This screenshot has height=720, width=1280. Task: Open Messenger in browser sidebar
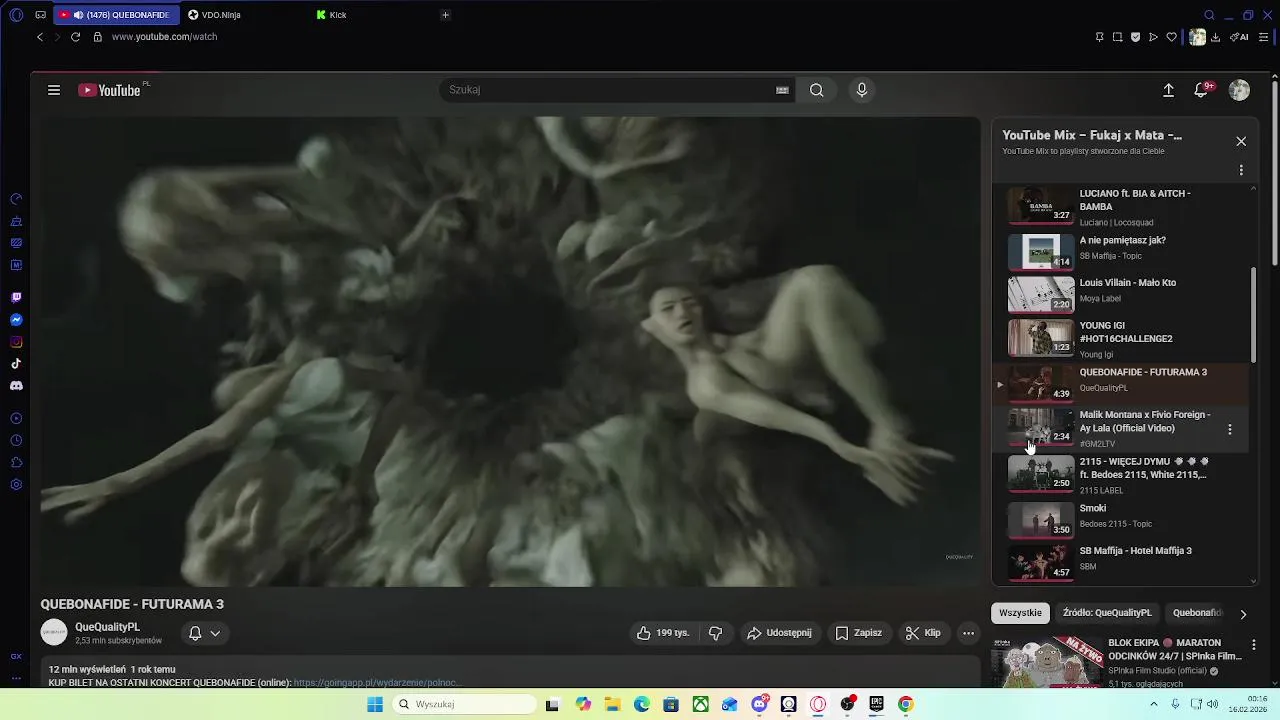tap(16, 320)
